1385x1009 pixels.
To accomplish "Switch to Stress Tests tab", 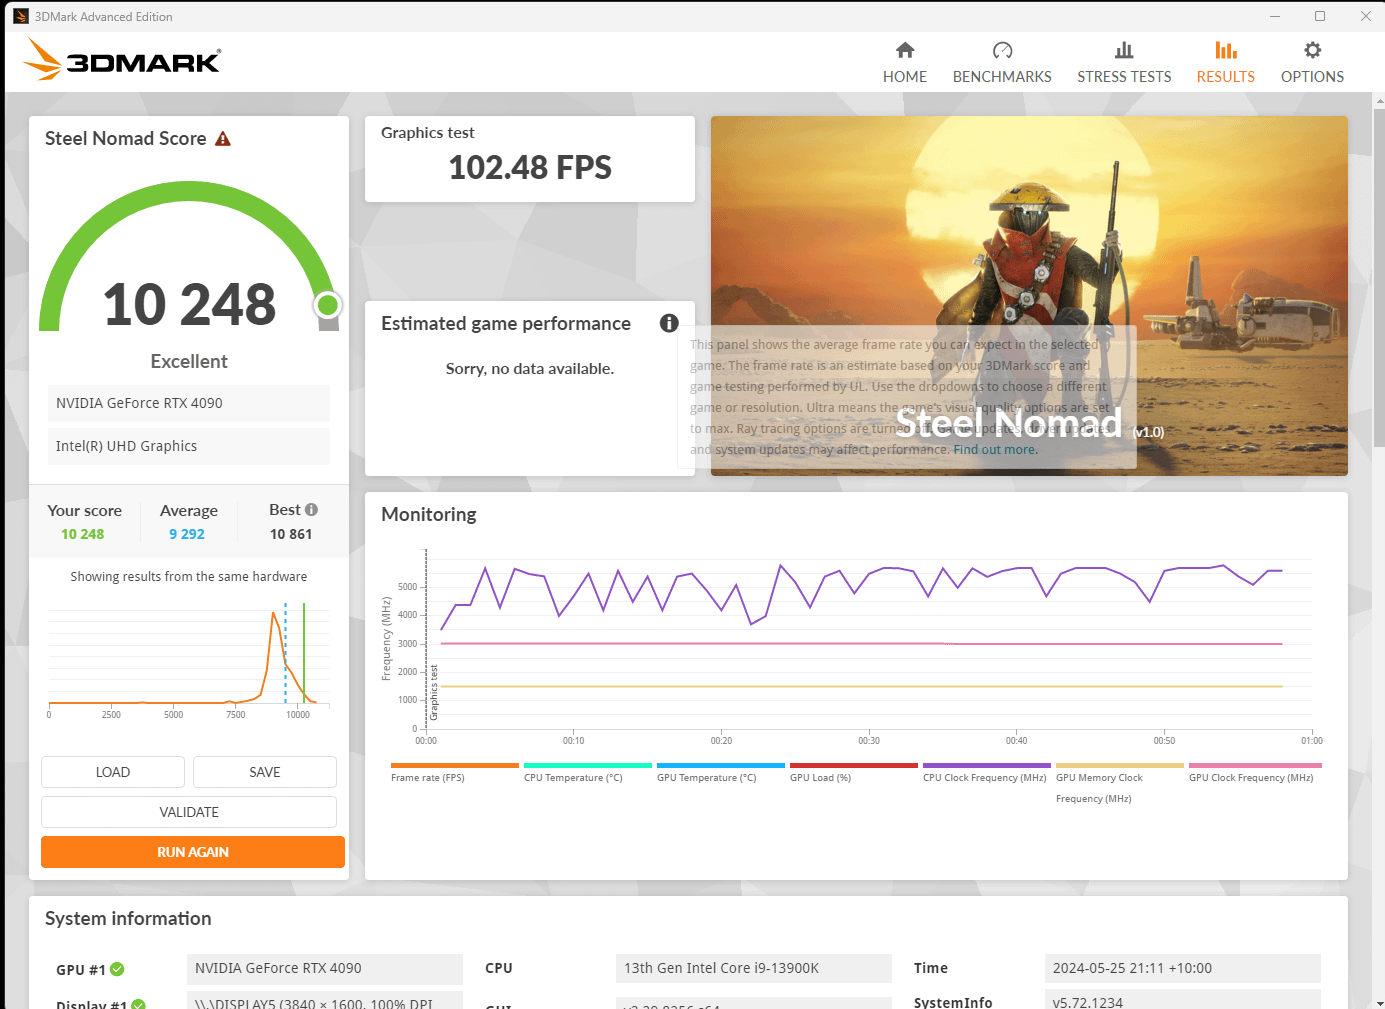I will 1124,63.
